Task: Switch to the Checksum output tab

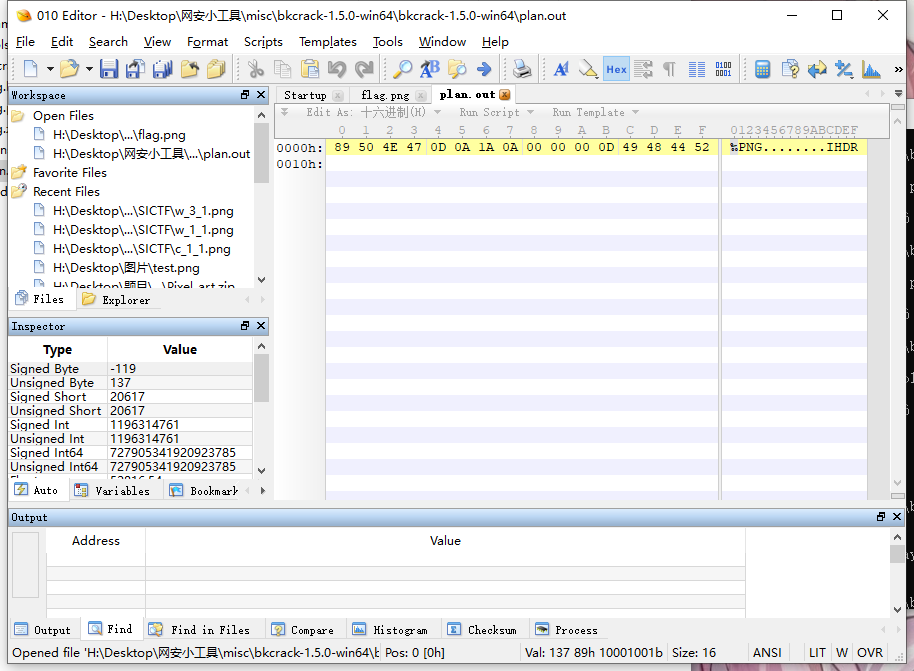Action: coord(483,630)
